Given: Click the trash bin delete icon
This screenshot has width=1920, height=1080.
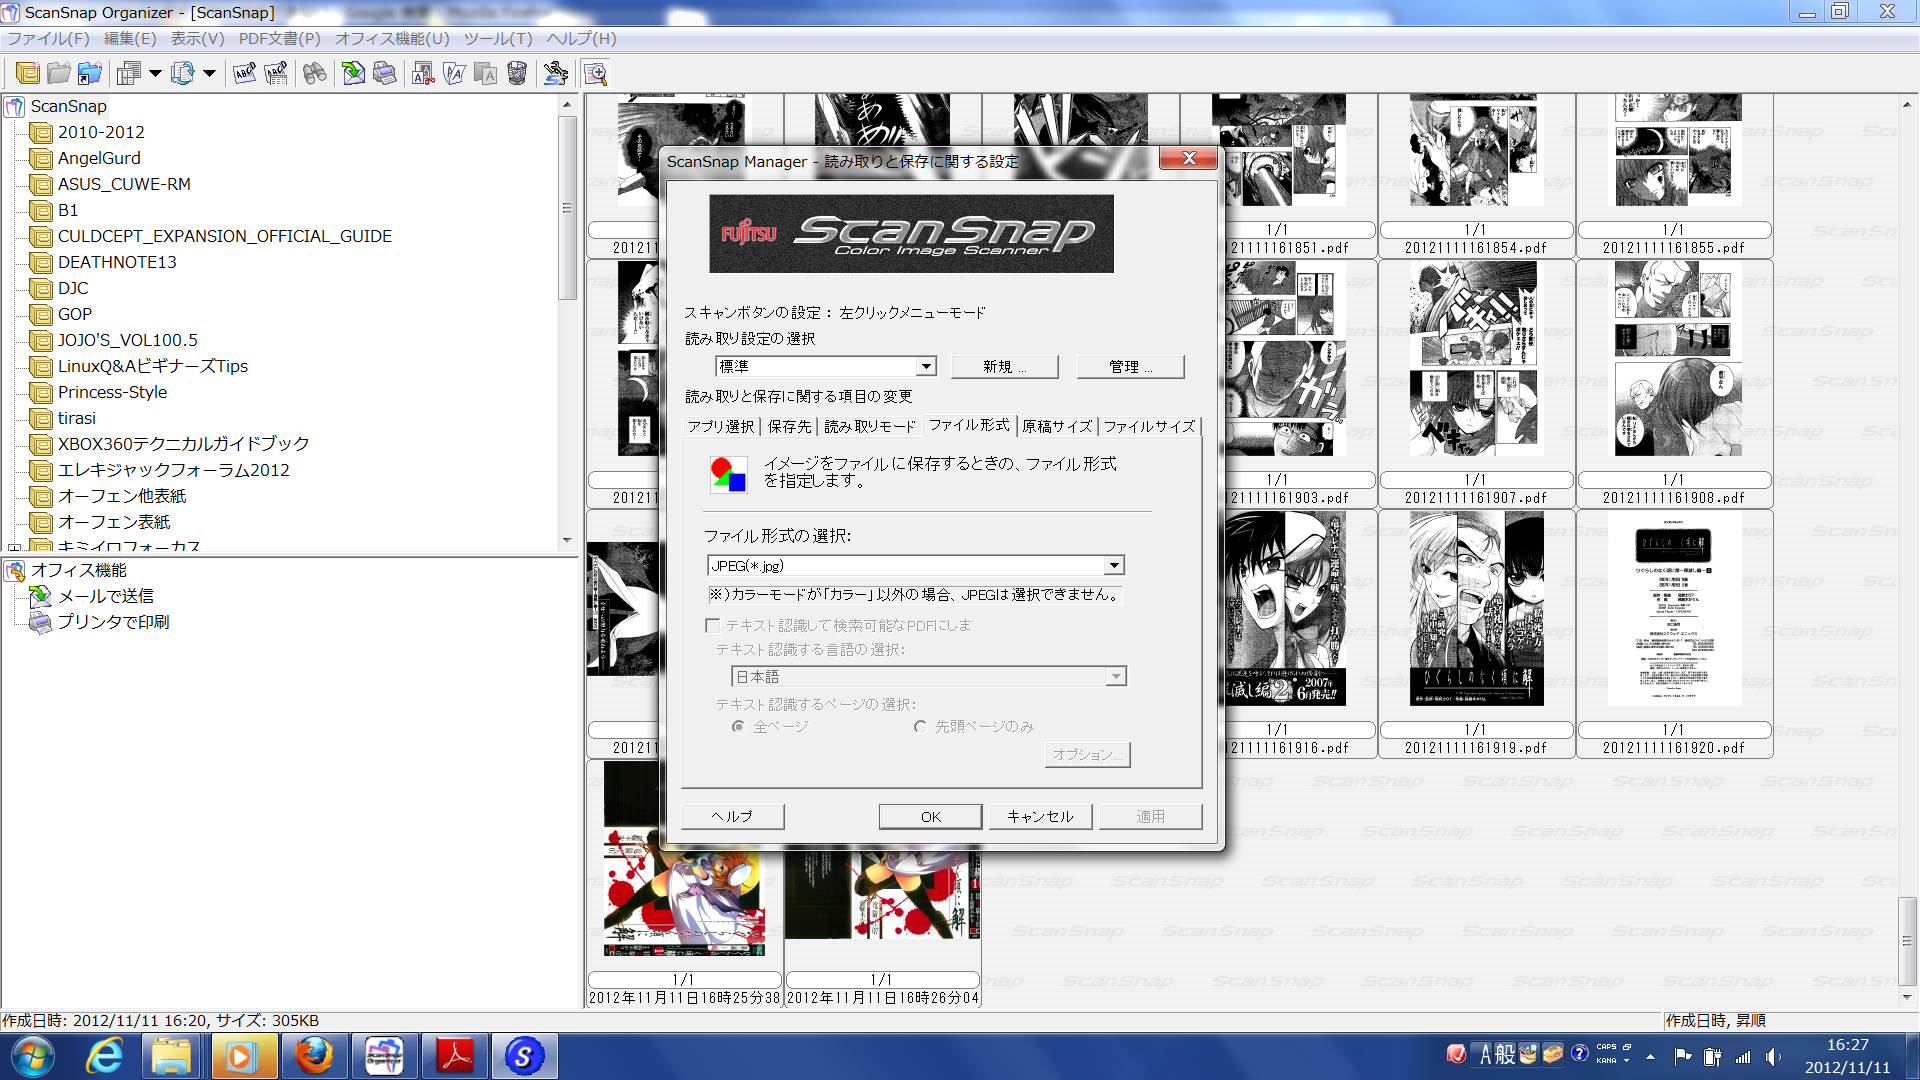Looking at the screenshot, I should pos(517,73).
